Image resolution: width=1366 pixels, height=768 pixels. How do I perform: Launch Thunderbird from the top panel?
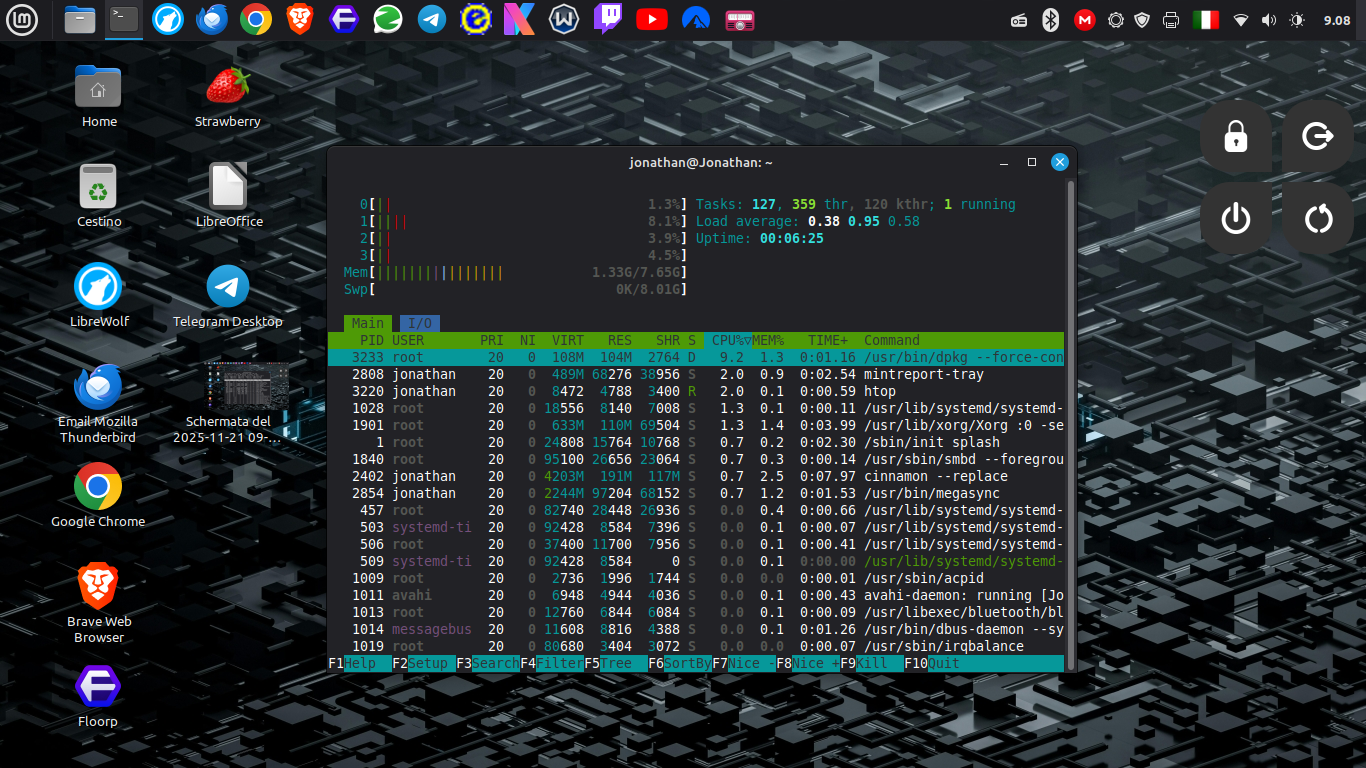click(212, 19)
